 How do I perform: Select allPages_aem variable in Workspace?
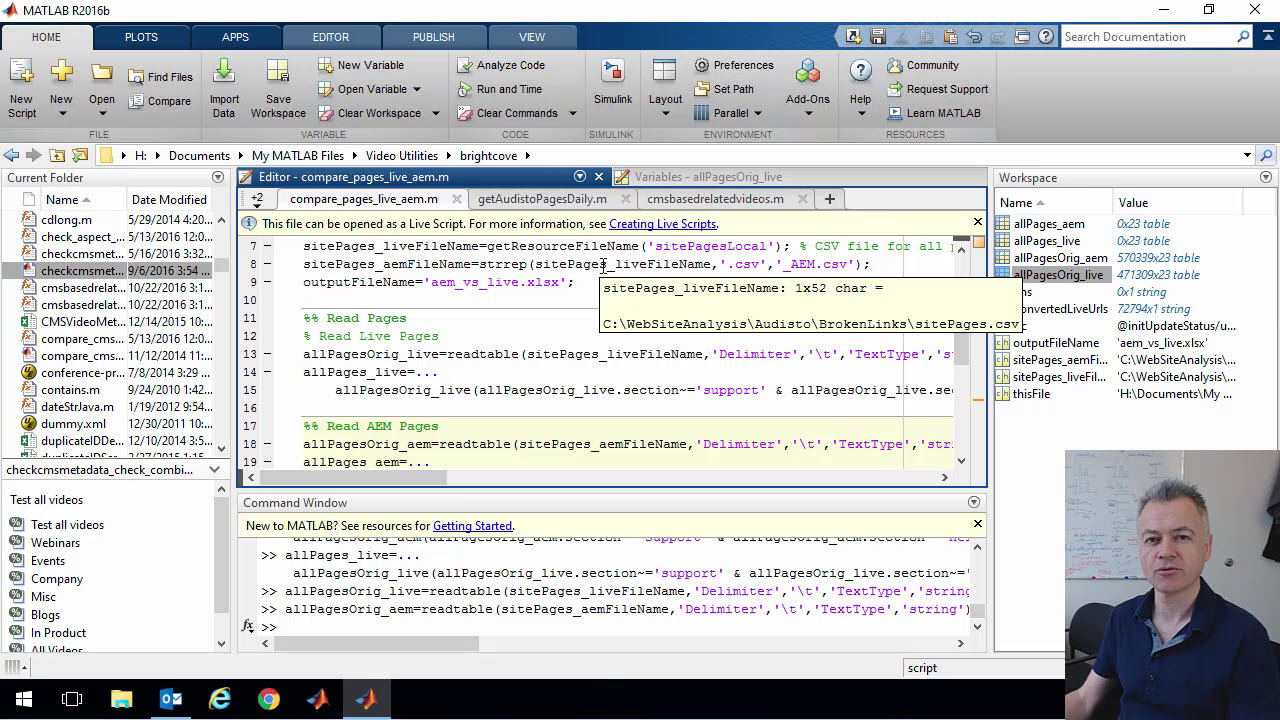coord(1048,224)
